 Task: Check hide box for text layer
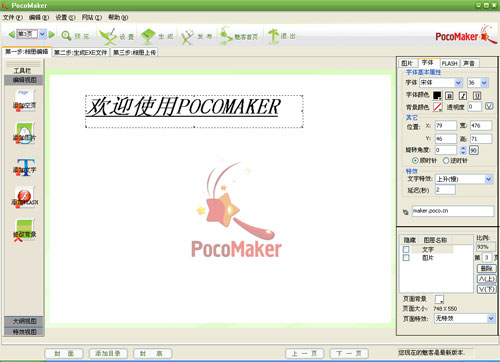click(406, 249)
